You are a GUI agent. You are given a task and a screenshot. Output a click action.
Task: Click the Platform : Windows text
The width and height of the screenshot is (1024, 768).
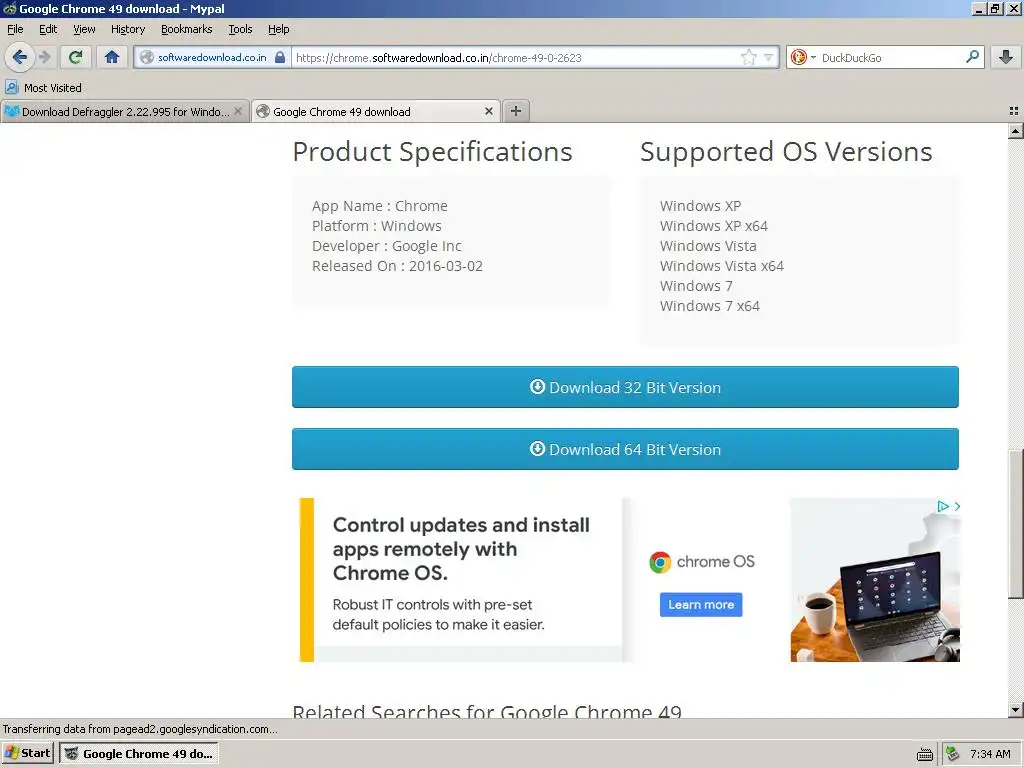click(x=376, y=226)
